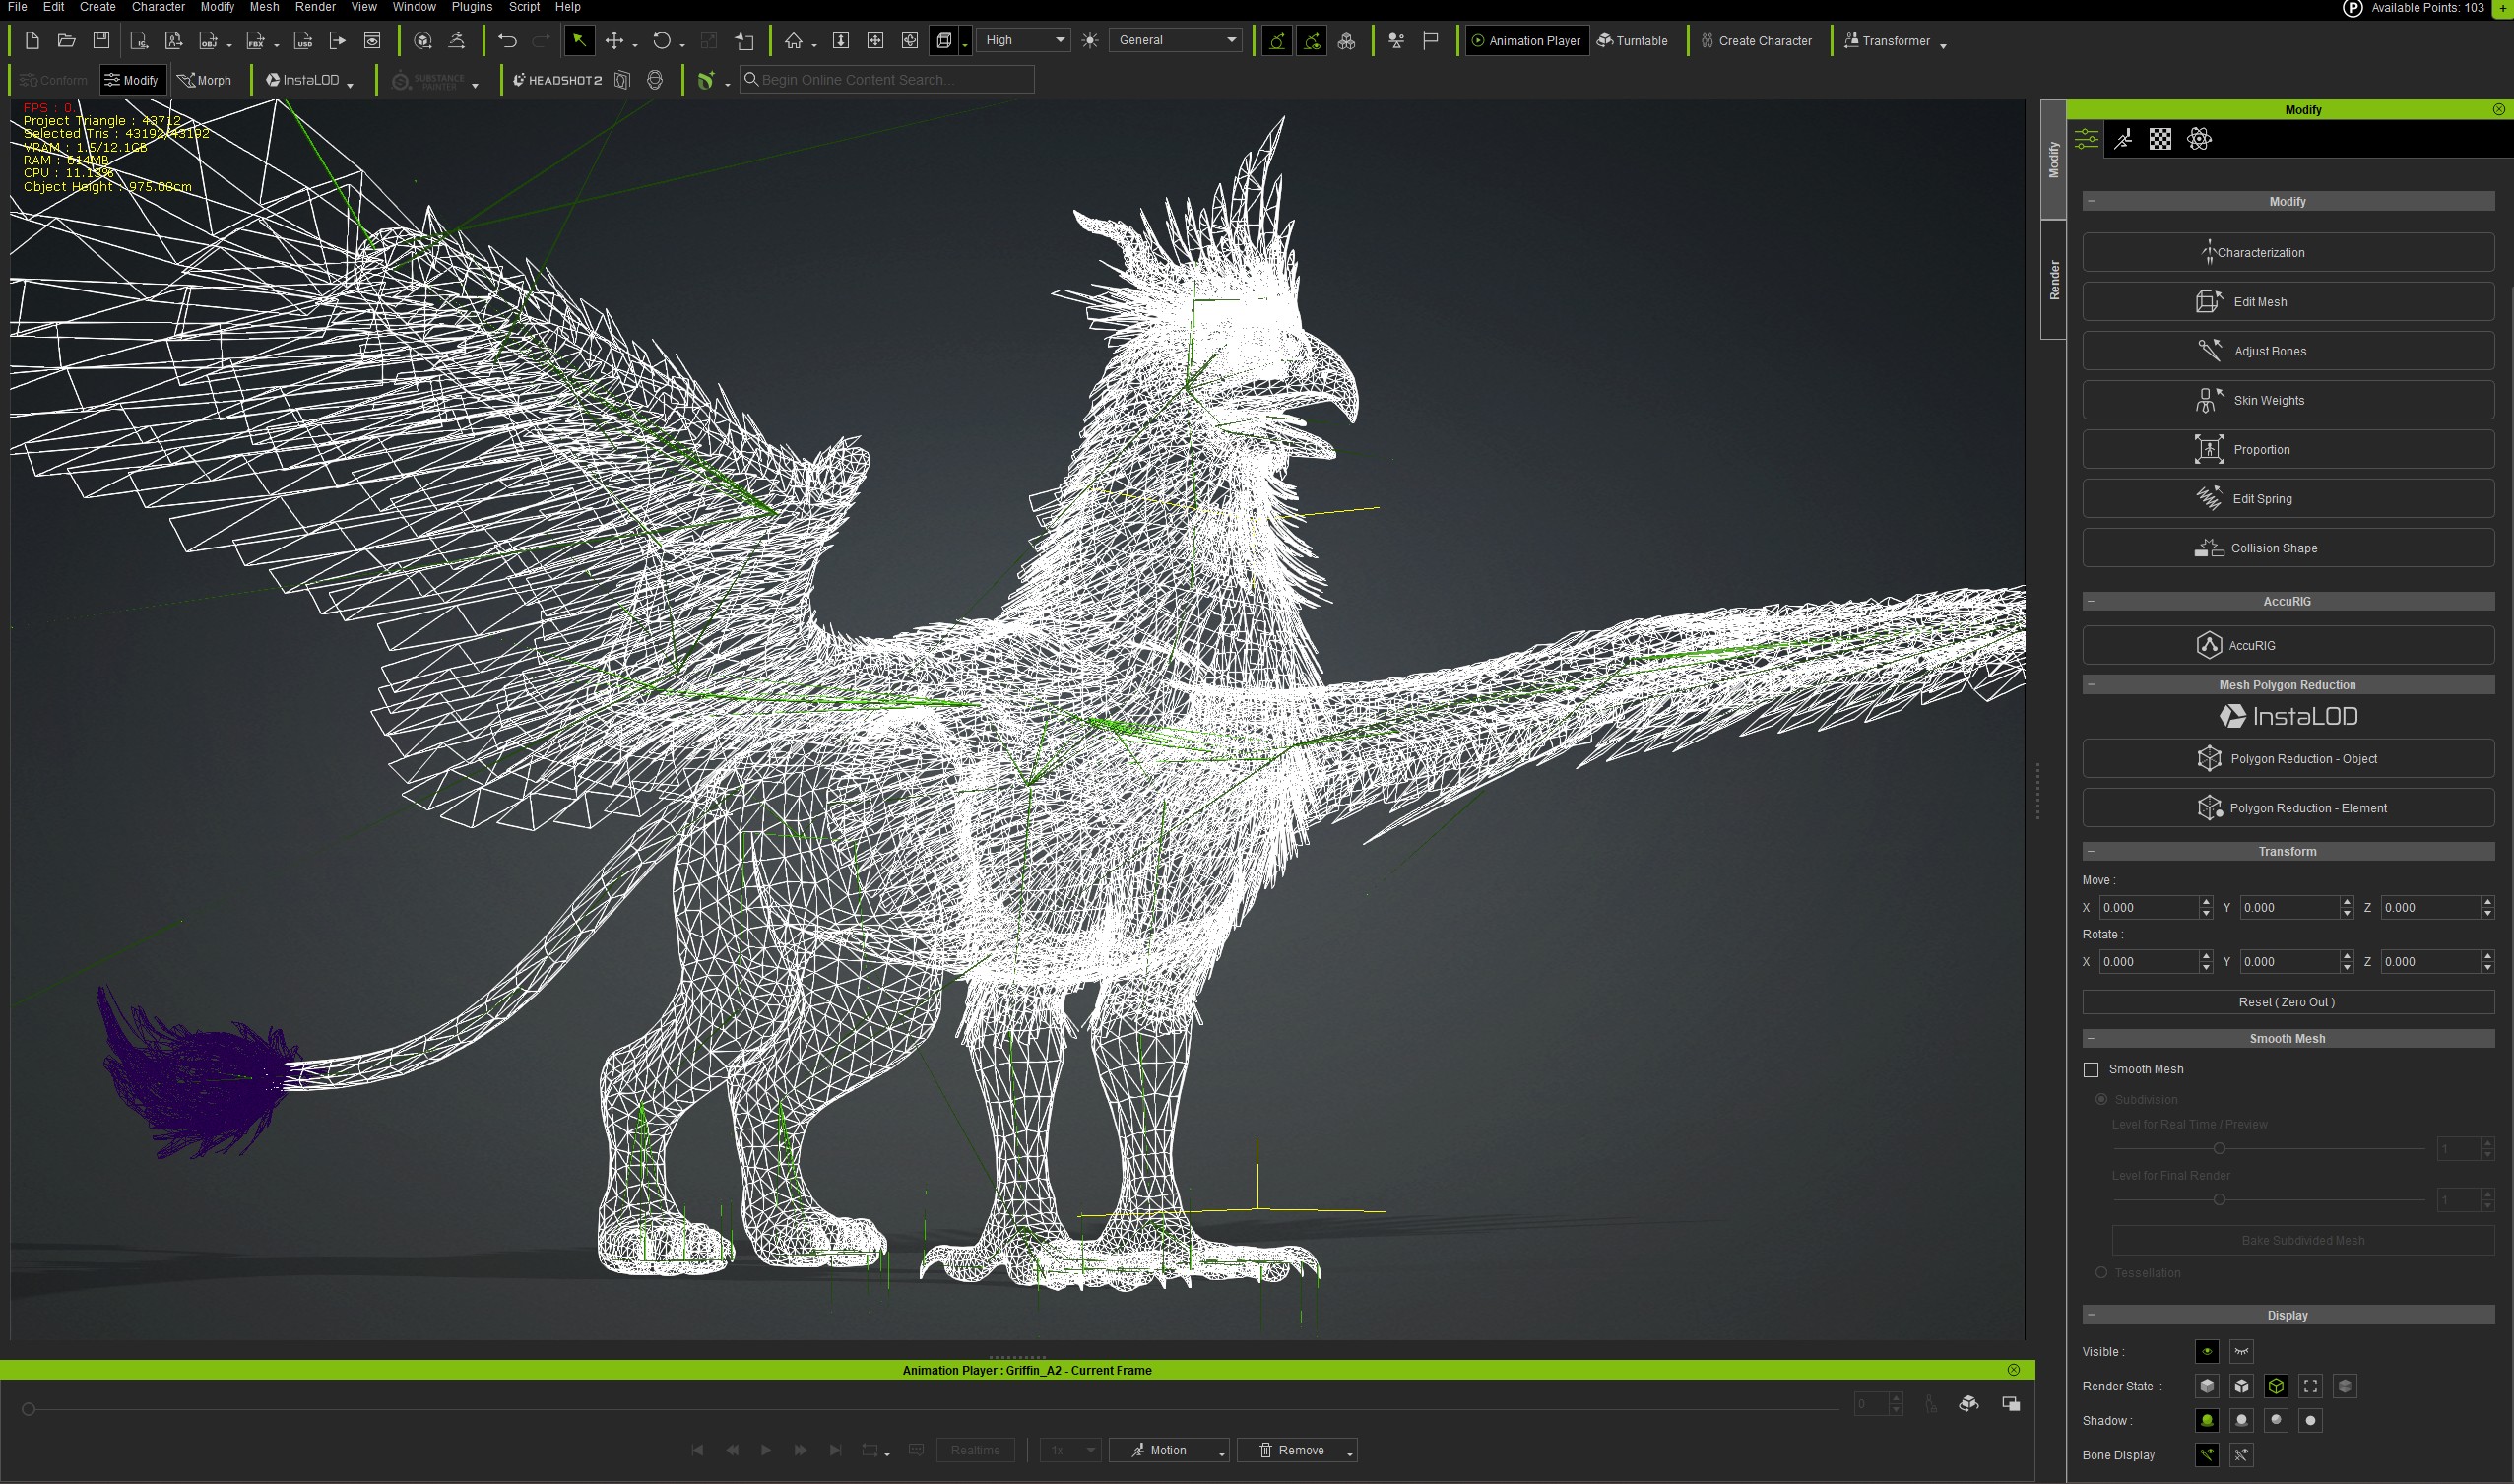This screenshot has width=2514, height=1484.
Task: Switch to the Render side tab
Action: (x=2054, y=280)
